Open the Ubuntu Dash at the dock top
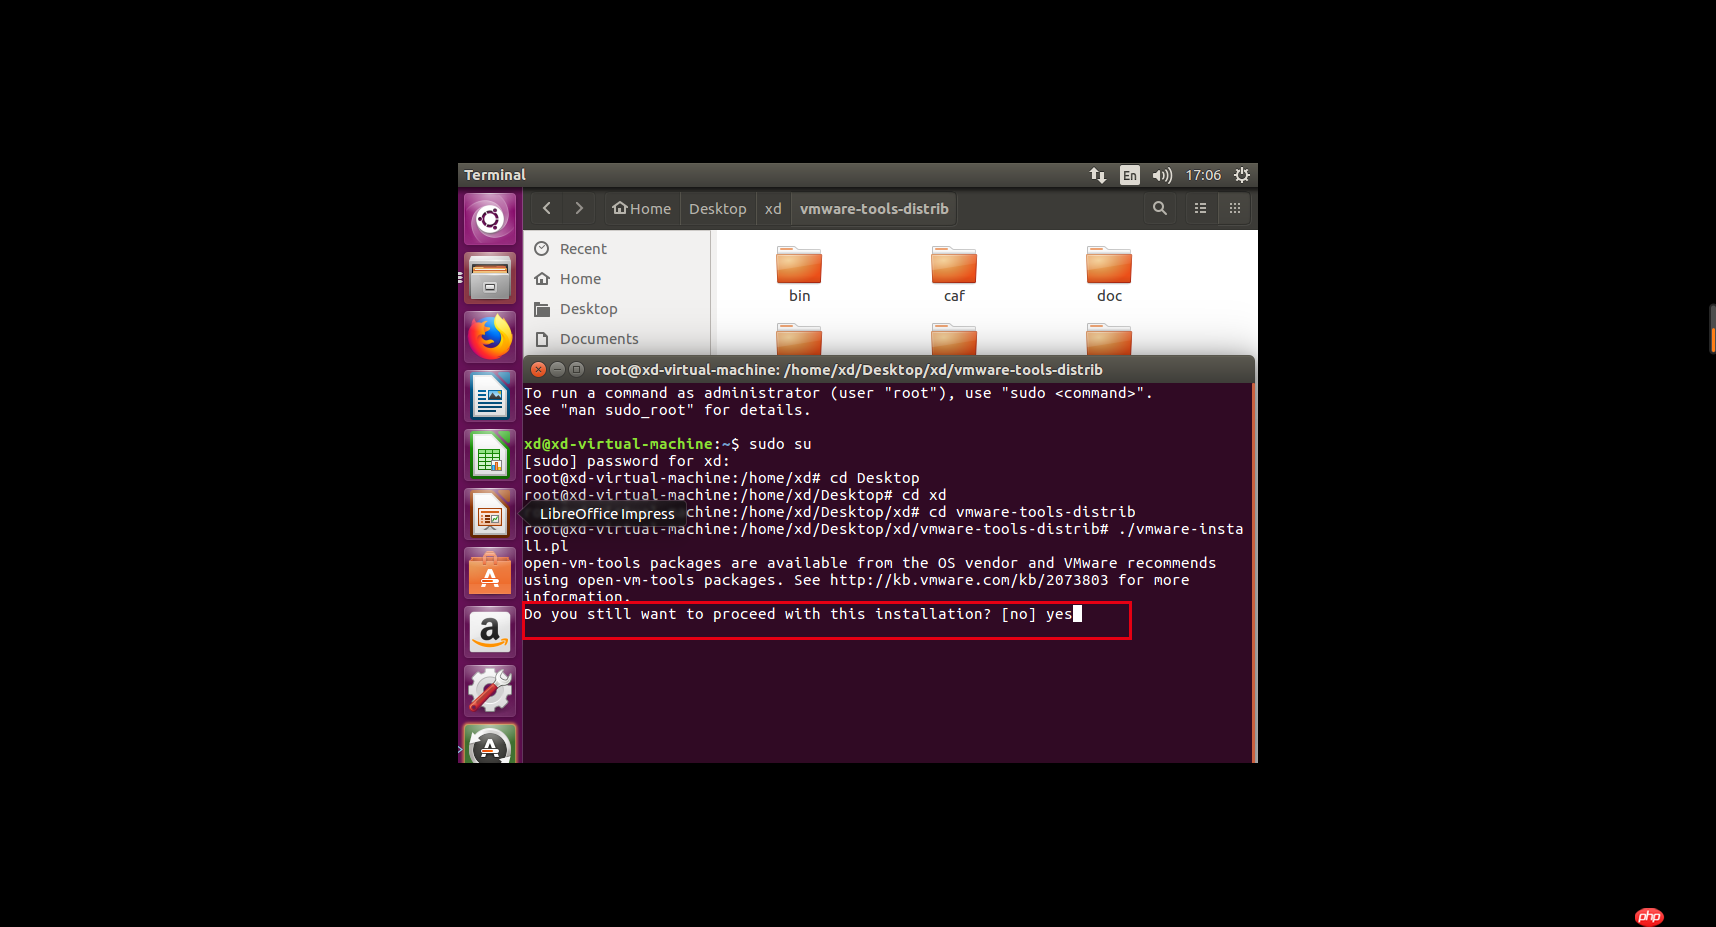This screenshot has width=1716, height=927. tap(489, 218)
